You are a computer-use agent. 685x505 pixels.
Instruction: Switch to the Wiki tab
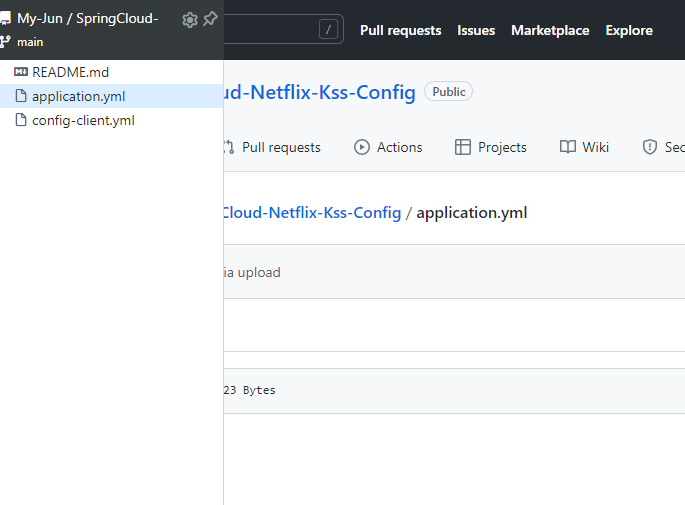584,147
